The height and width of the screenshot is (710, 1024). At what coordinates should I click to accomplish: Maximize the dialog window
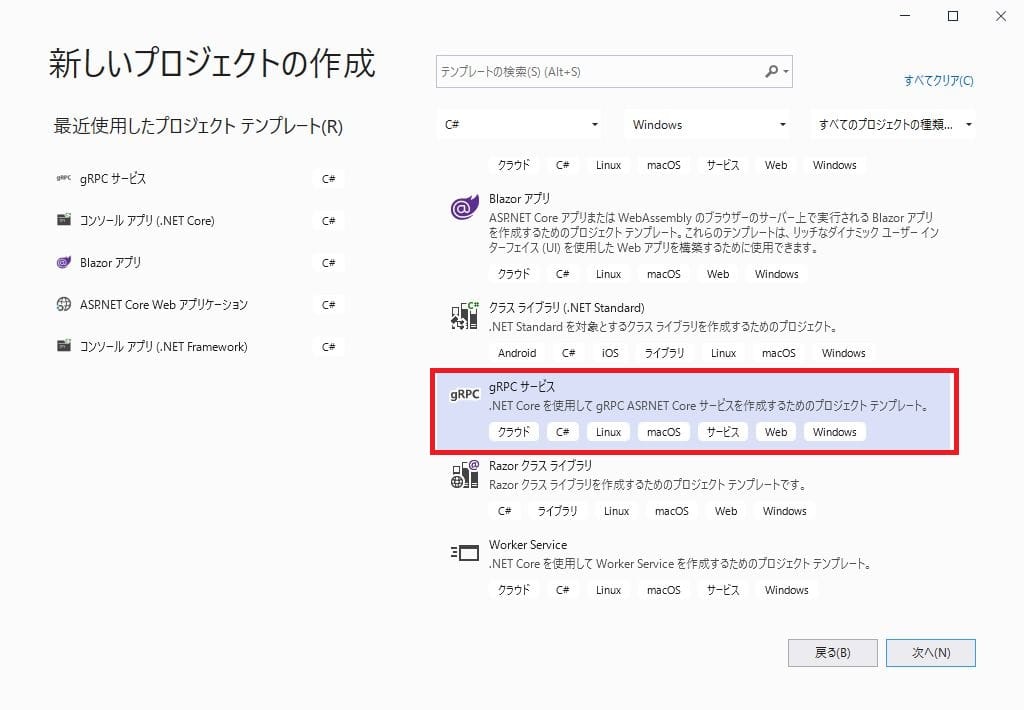coord(953,16)
